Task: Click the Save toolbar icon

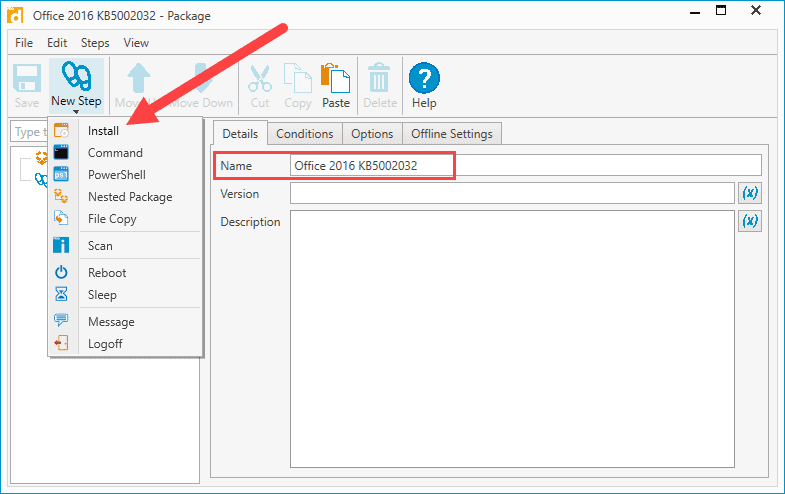Action: point(27,79)
